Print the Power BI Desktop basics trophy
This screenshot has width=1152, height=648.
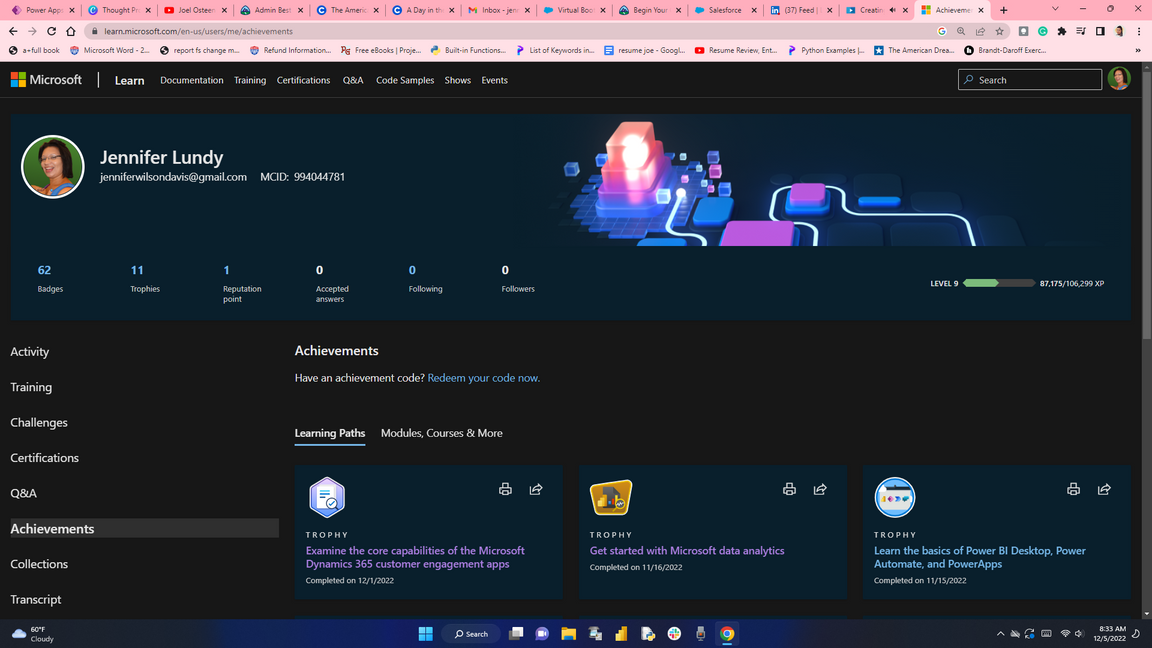point(1073,489)
